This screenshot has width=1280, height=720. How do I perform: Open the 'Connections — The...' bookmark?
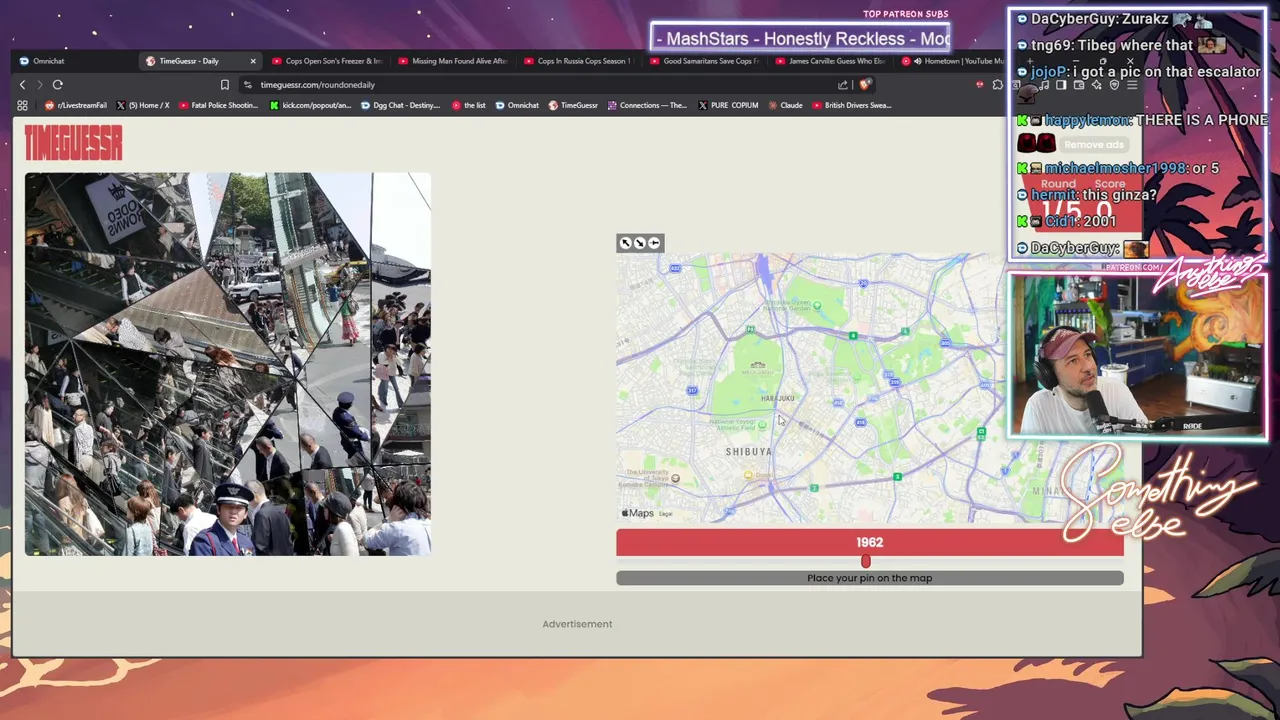click(648, 105)
